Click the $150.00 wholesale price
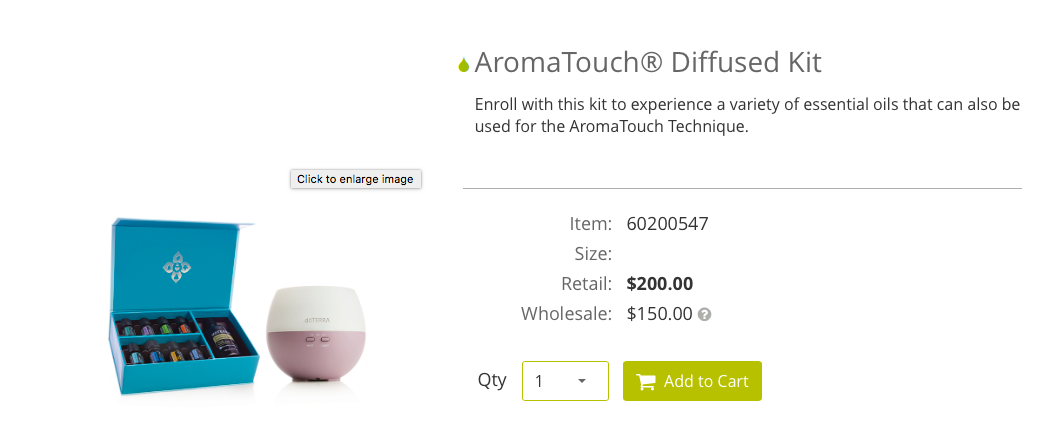This screenshot has width=1053, height=421. pos(659,314)
